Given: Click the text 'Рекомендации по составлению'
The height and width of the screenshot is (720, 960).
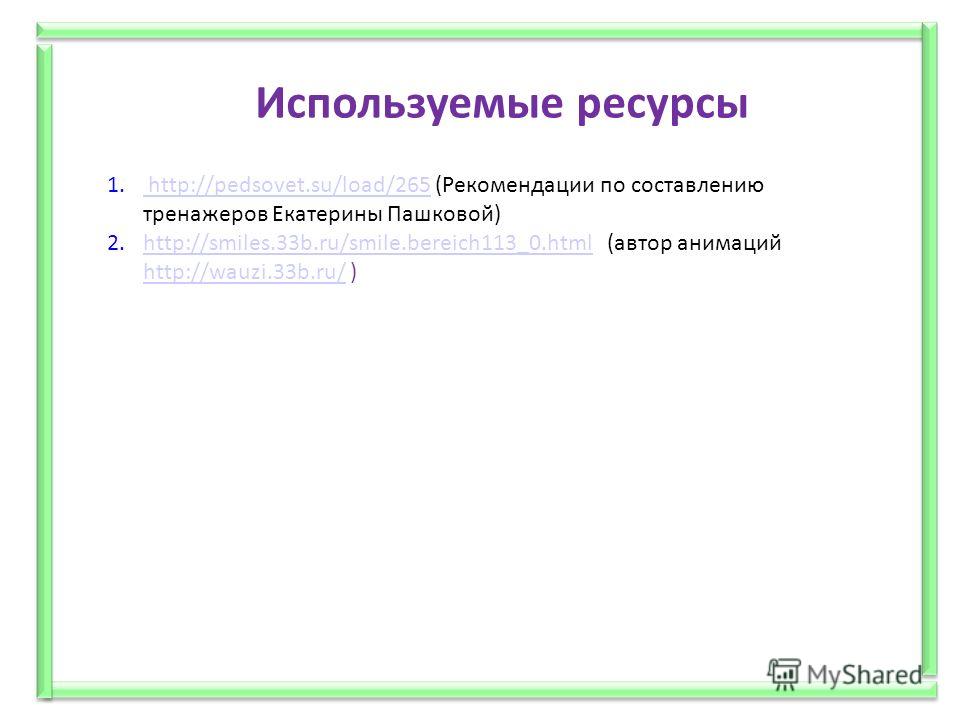Looking at the screenshot, I should click(602, 185).
